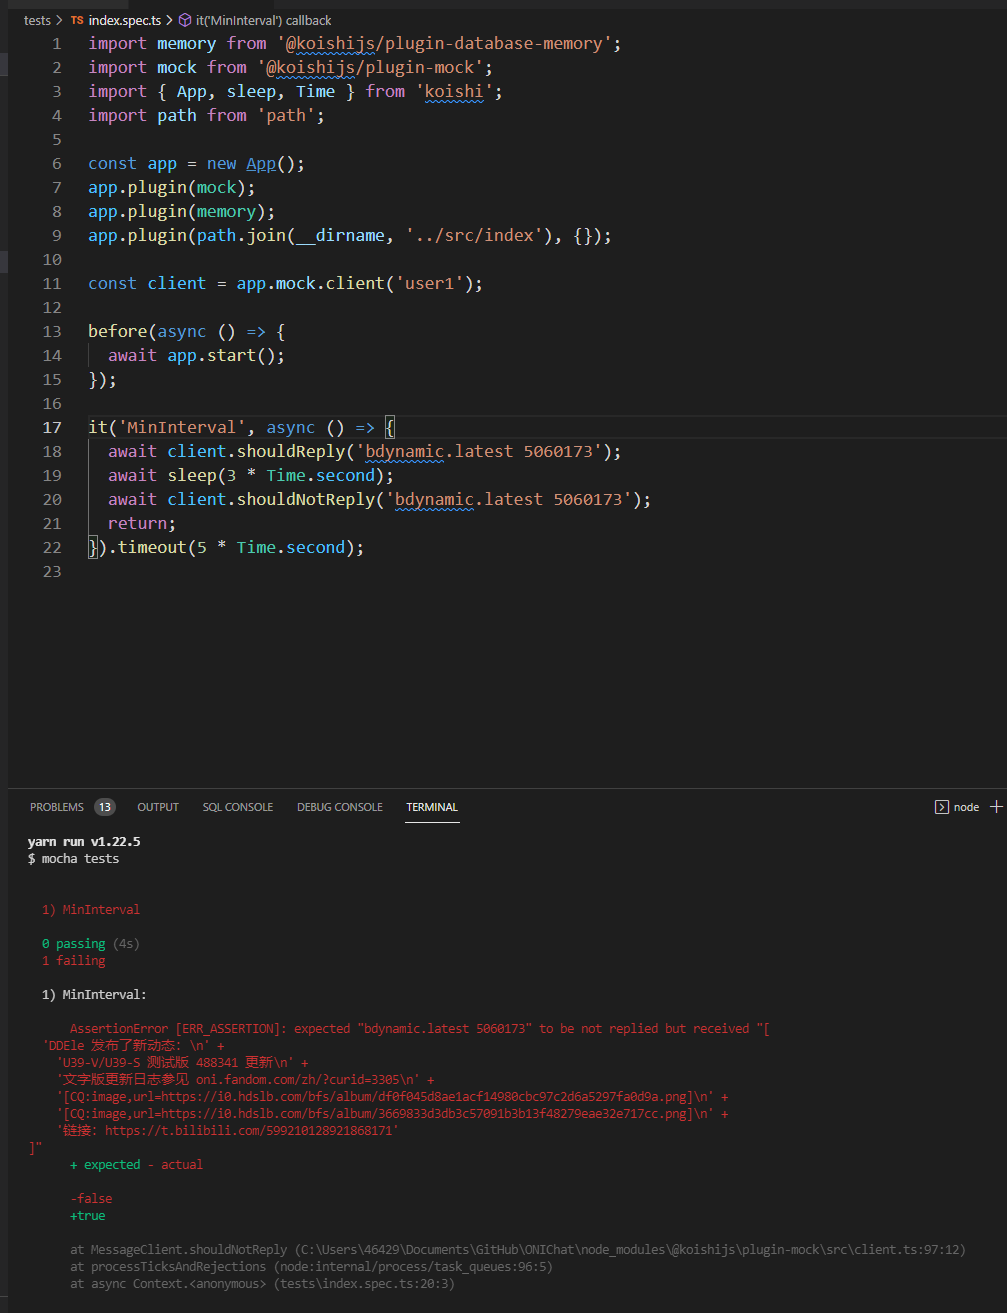Click sleep call on line 19
This screenshot has width=1007, height=1313.
[191, 475]
